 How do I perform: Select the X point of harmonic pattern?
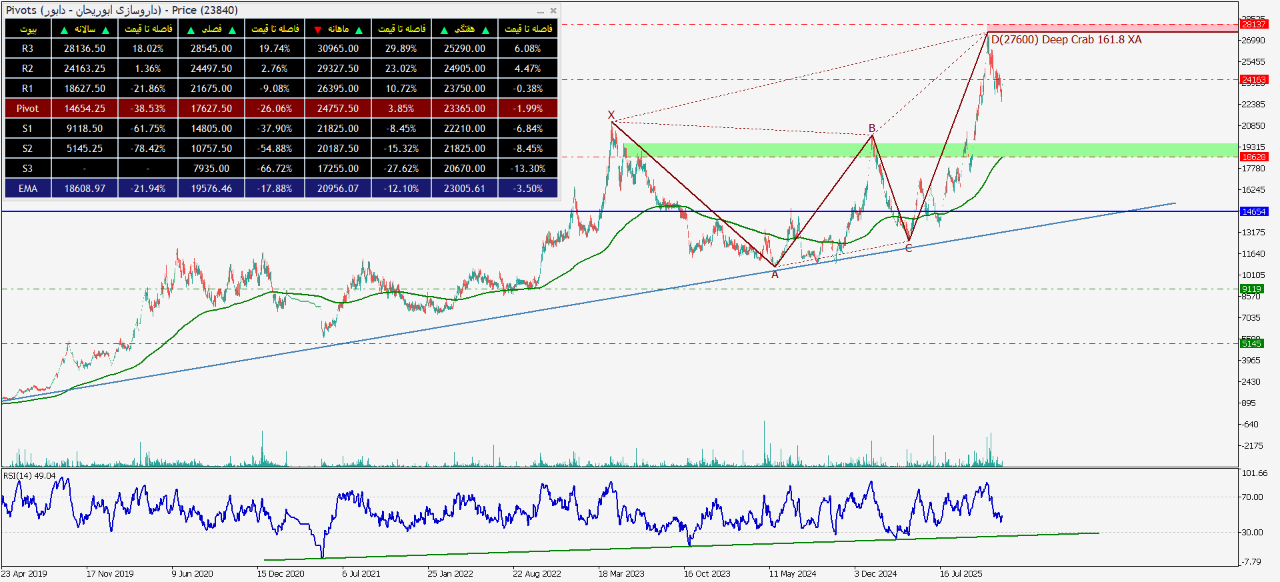pyautogui.click(x=611, y=115)
